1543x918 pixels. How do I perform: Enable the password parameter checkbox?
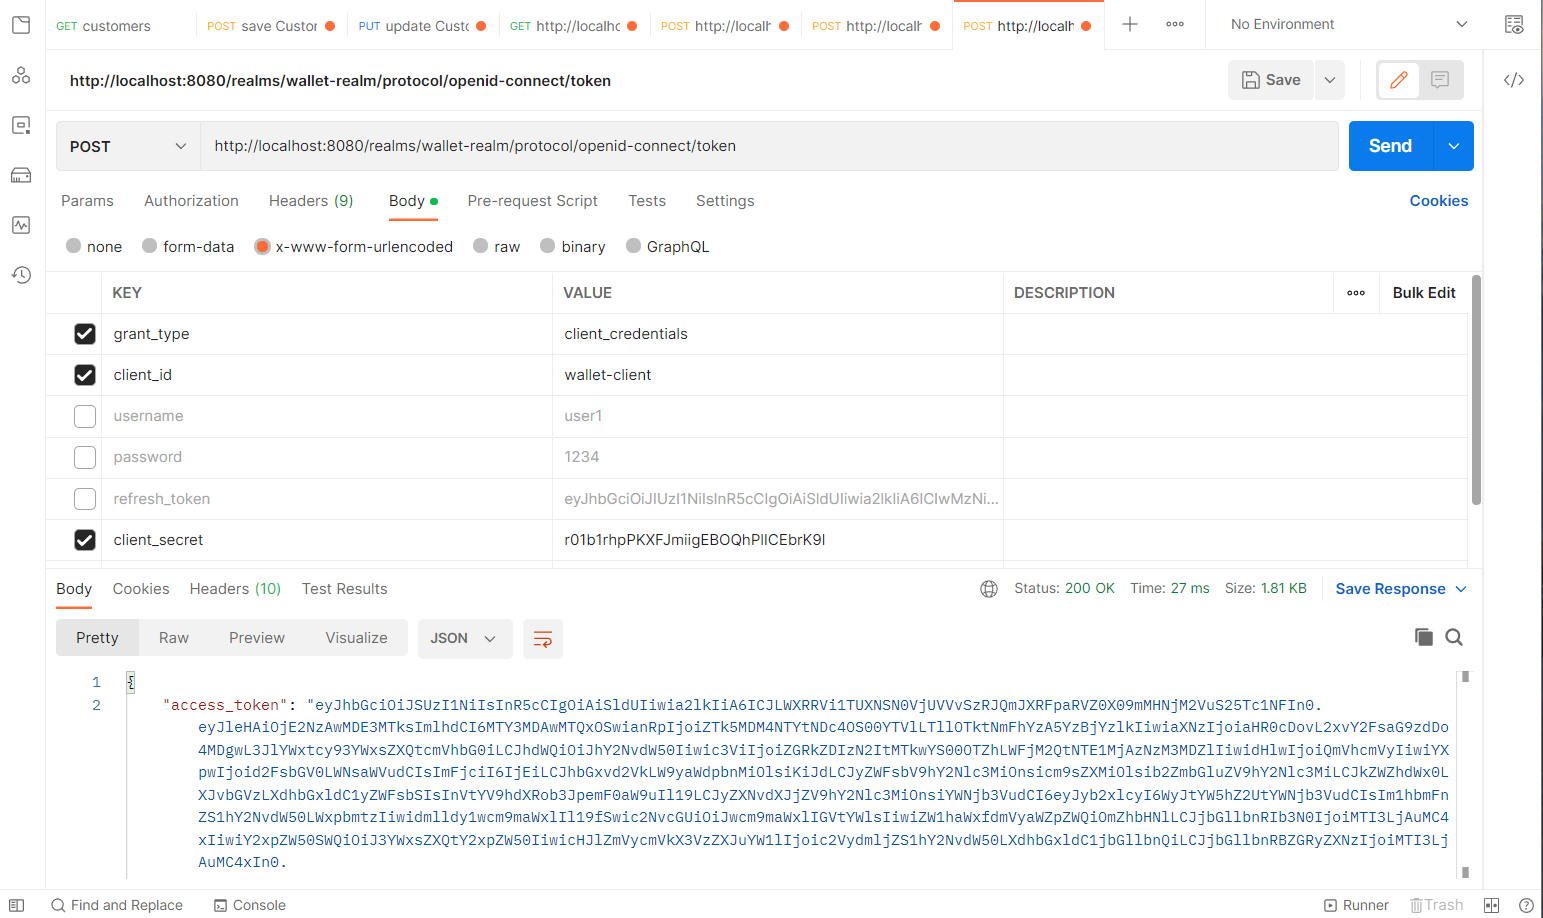(85, 457)
